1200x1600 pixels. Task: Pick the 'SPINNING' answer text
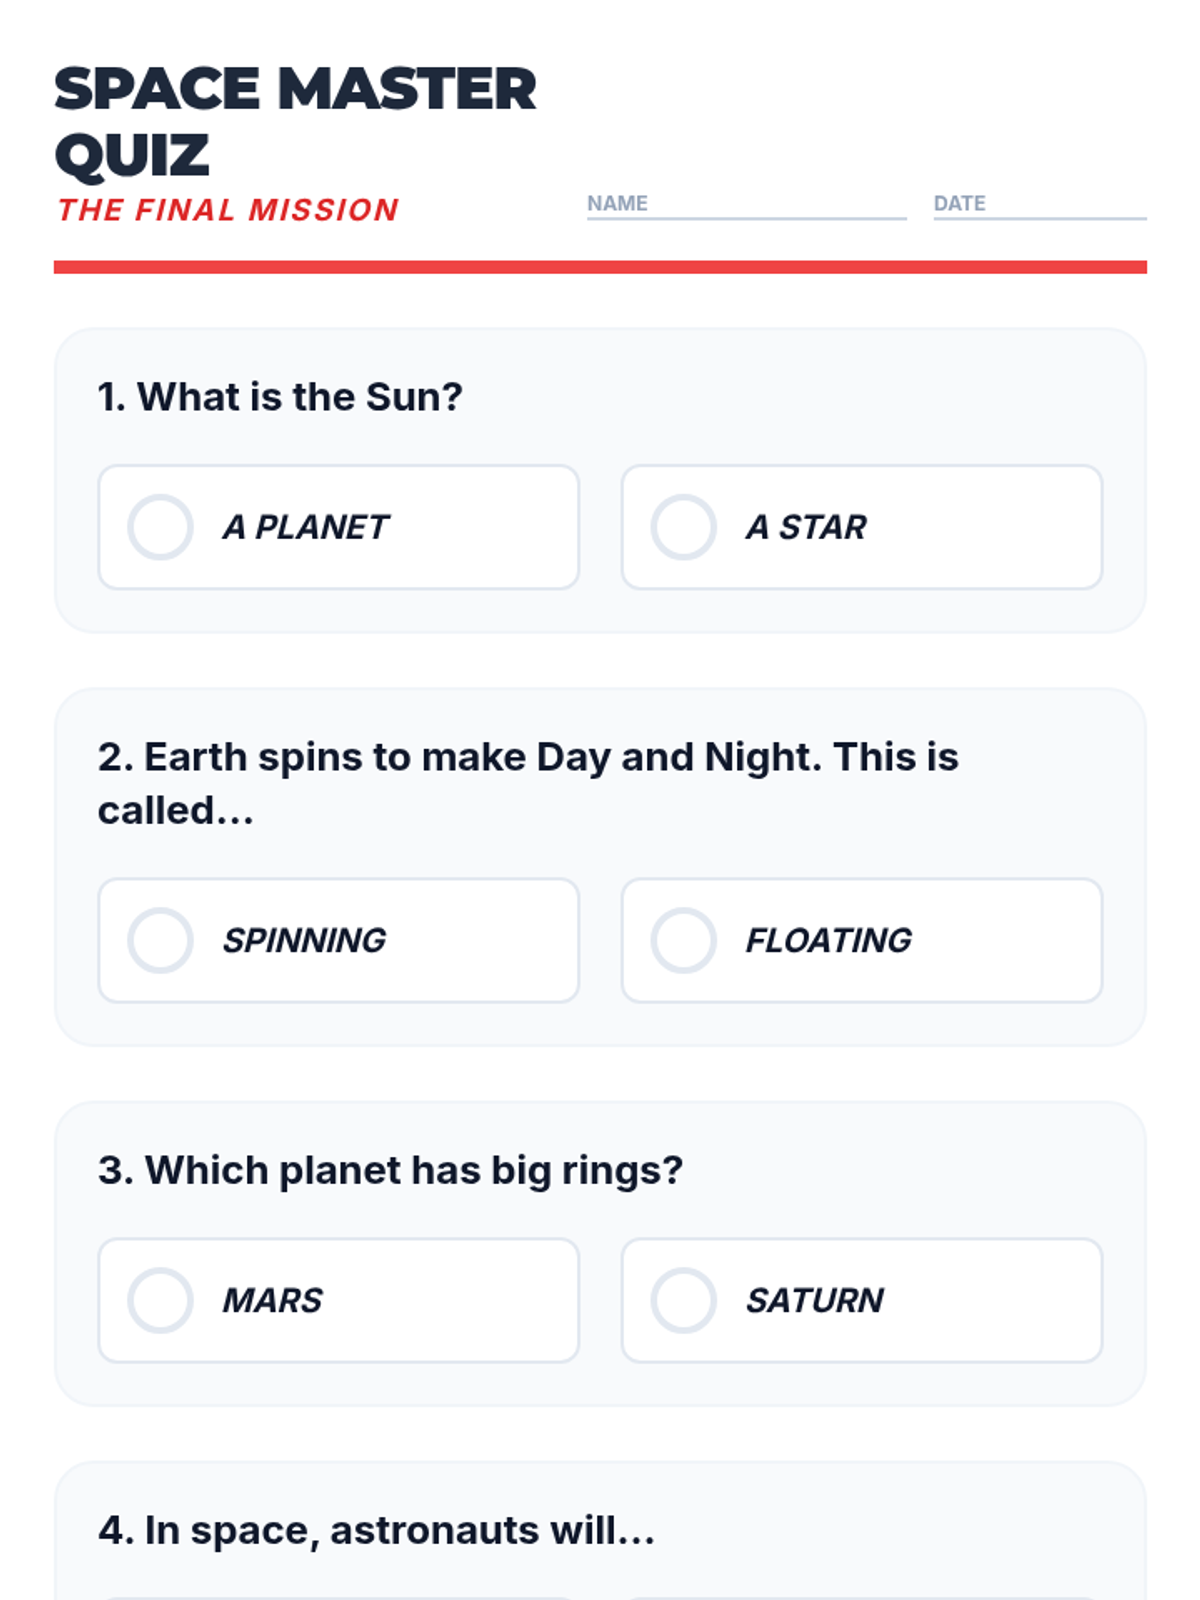tap(304, 940)
